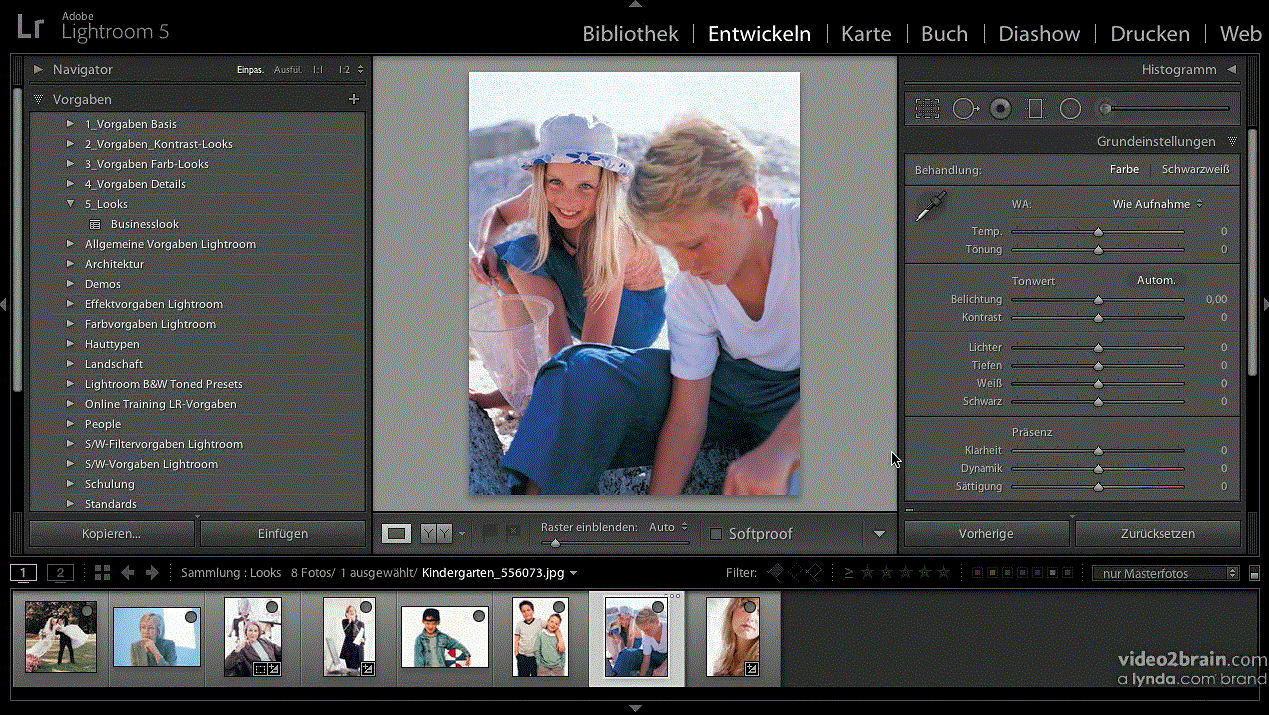The width and height of the screenshot is (1269, 715).
Task: Open the Raster einblenden 'Auto' dropdown
Action: [669, 527]
